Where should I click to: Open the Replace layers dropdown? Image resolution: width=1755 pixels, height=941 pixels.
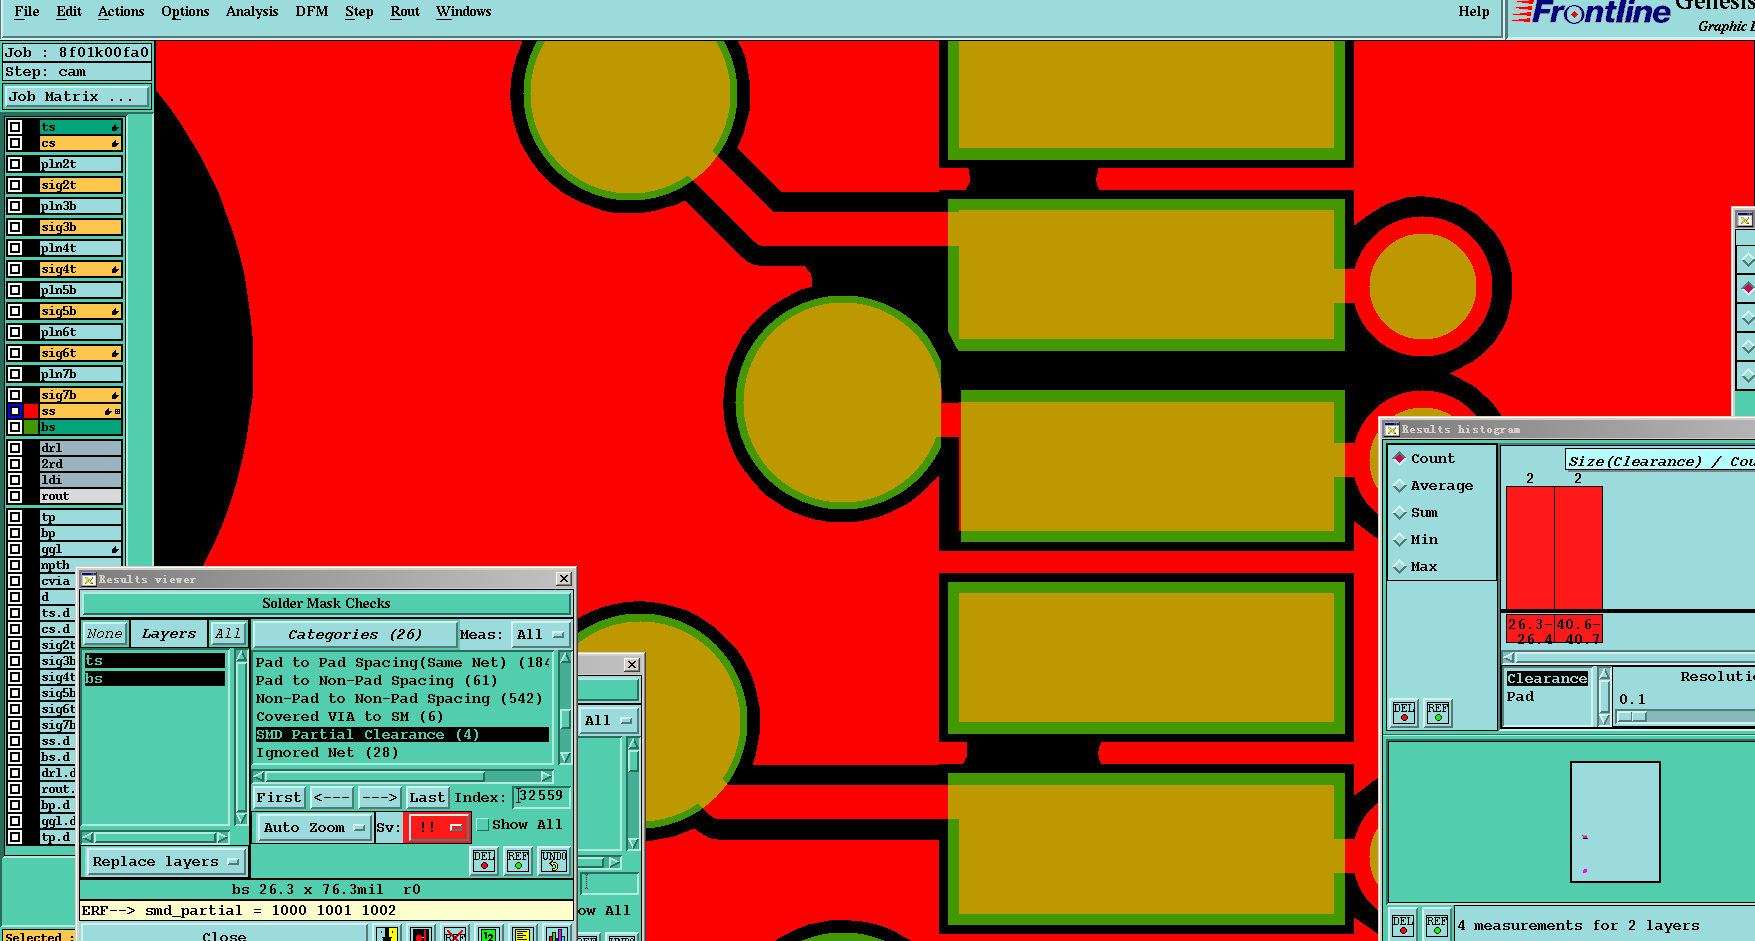point(165,862)
